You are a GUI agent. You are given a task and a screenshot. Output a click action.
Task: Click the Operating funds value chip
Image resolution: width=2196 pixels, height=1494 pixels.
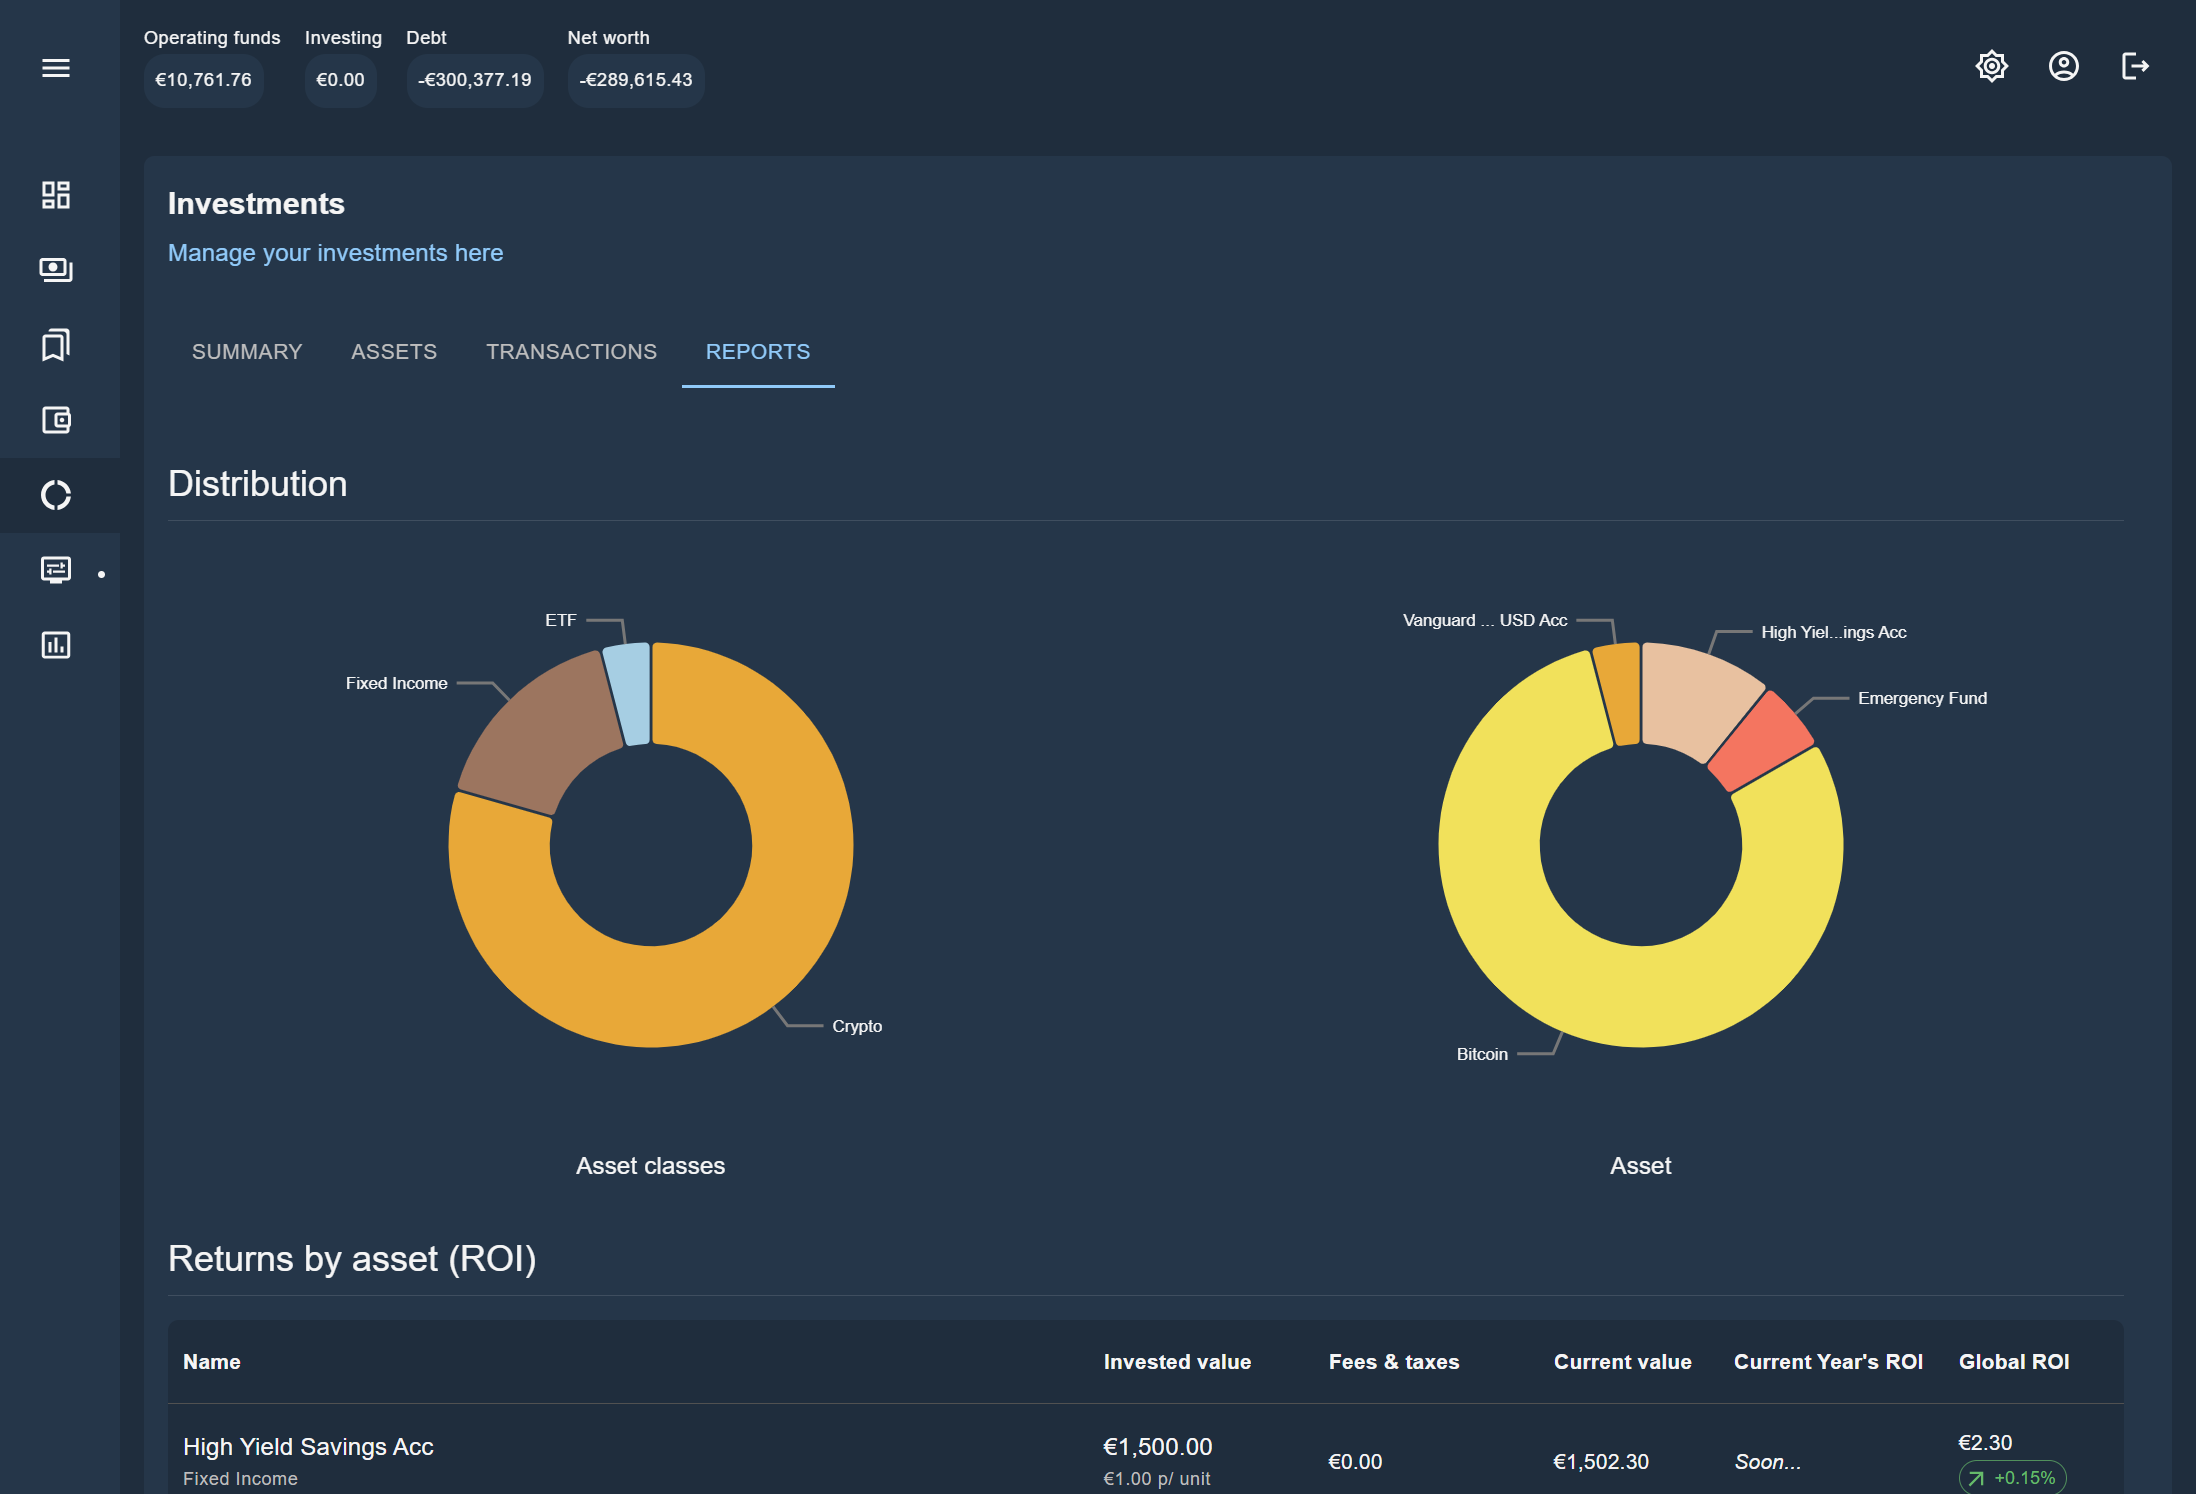(203, 80)
